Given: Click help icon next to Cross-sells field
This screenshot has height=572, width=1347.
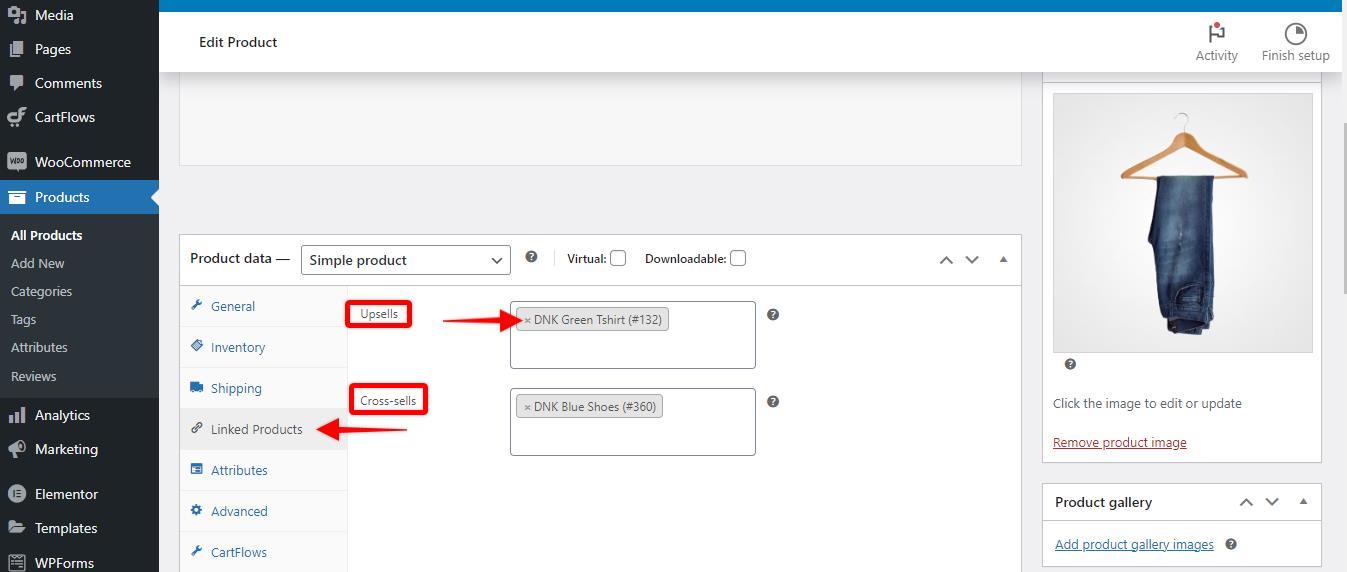Looking at the screenshot, I should [772, 402].
